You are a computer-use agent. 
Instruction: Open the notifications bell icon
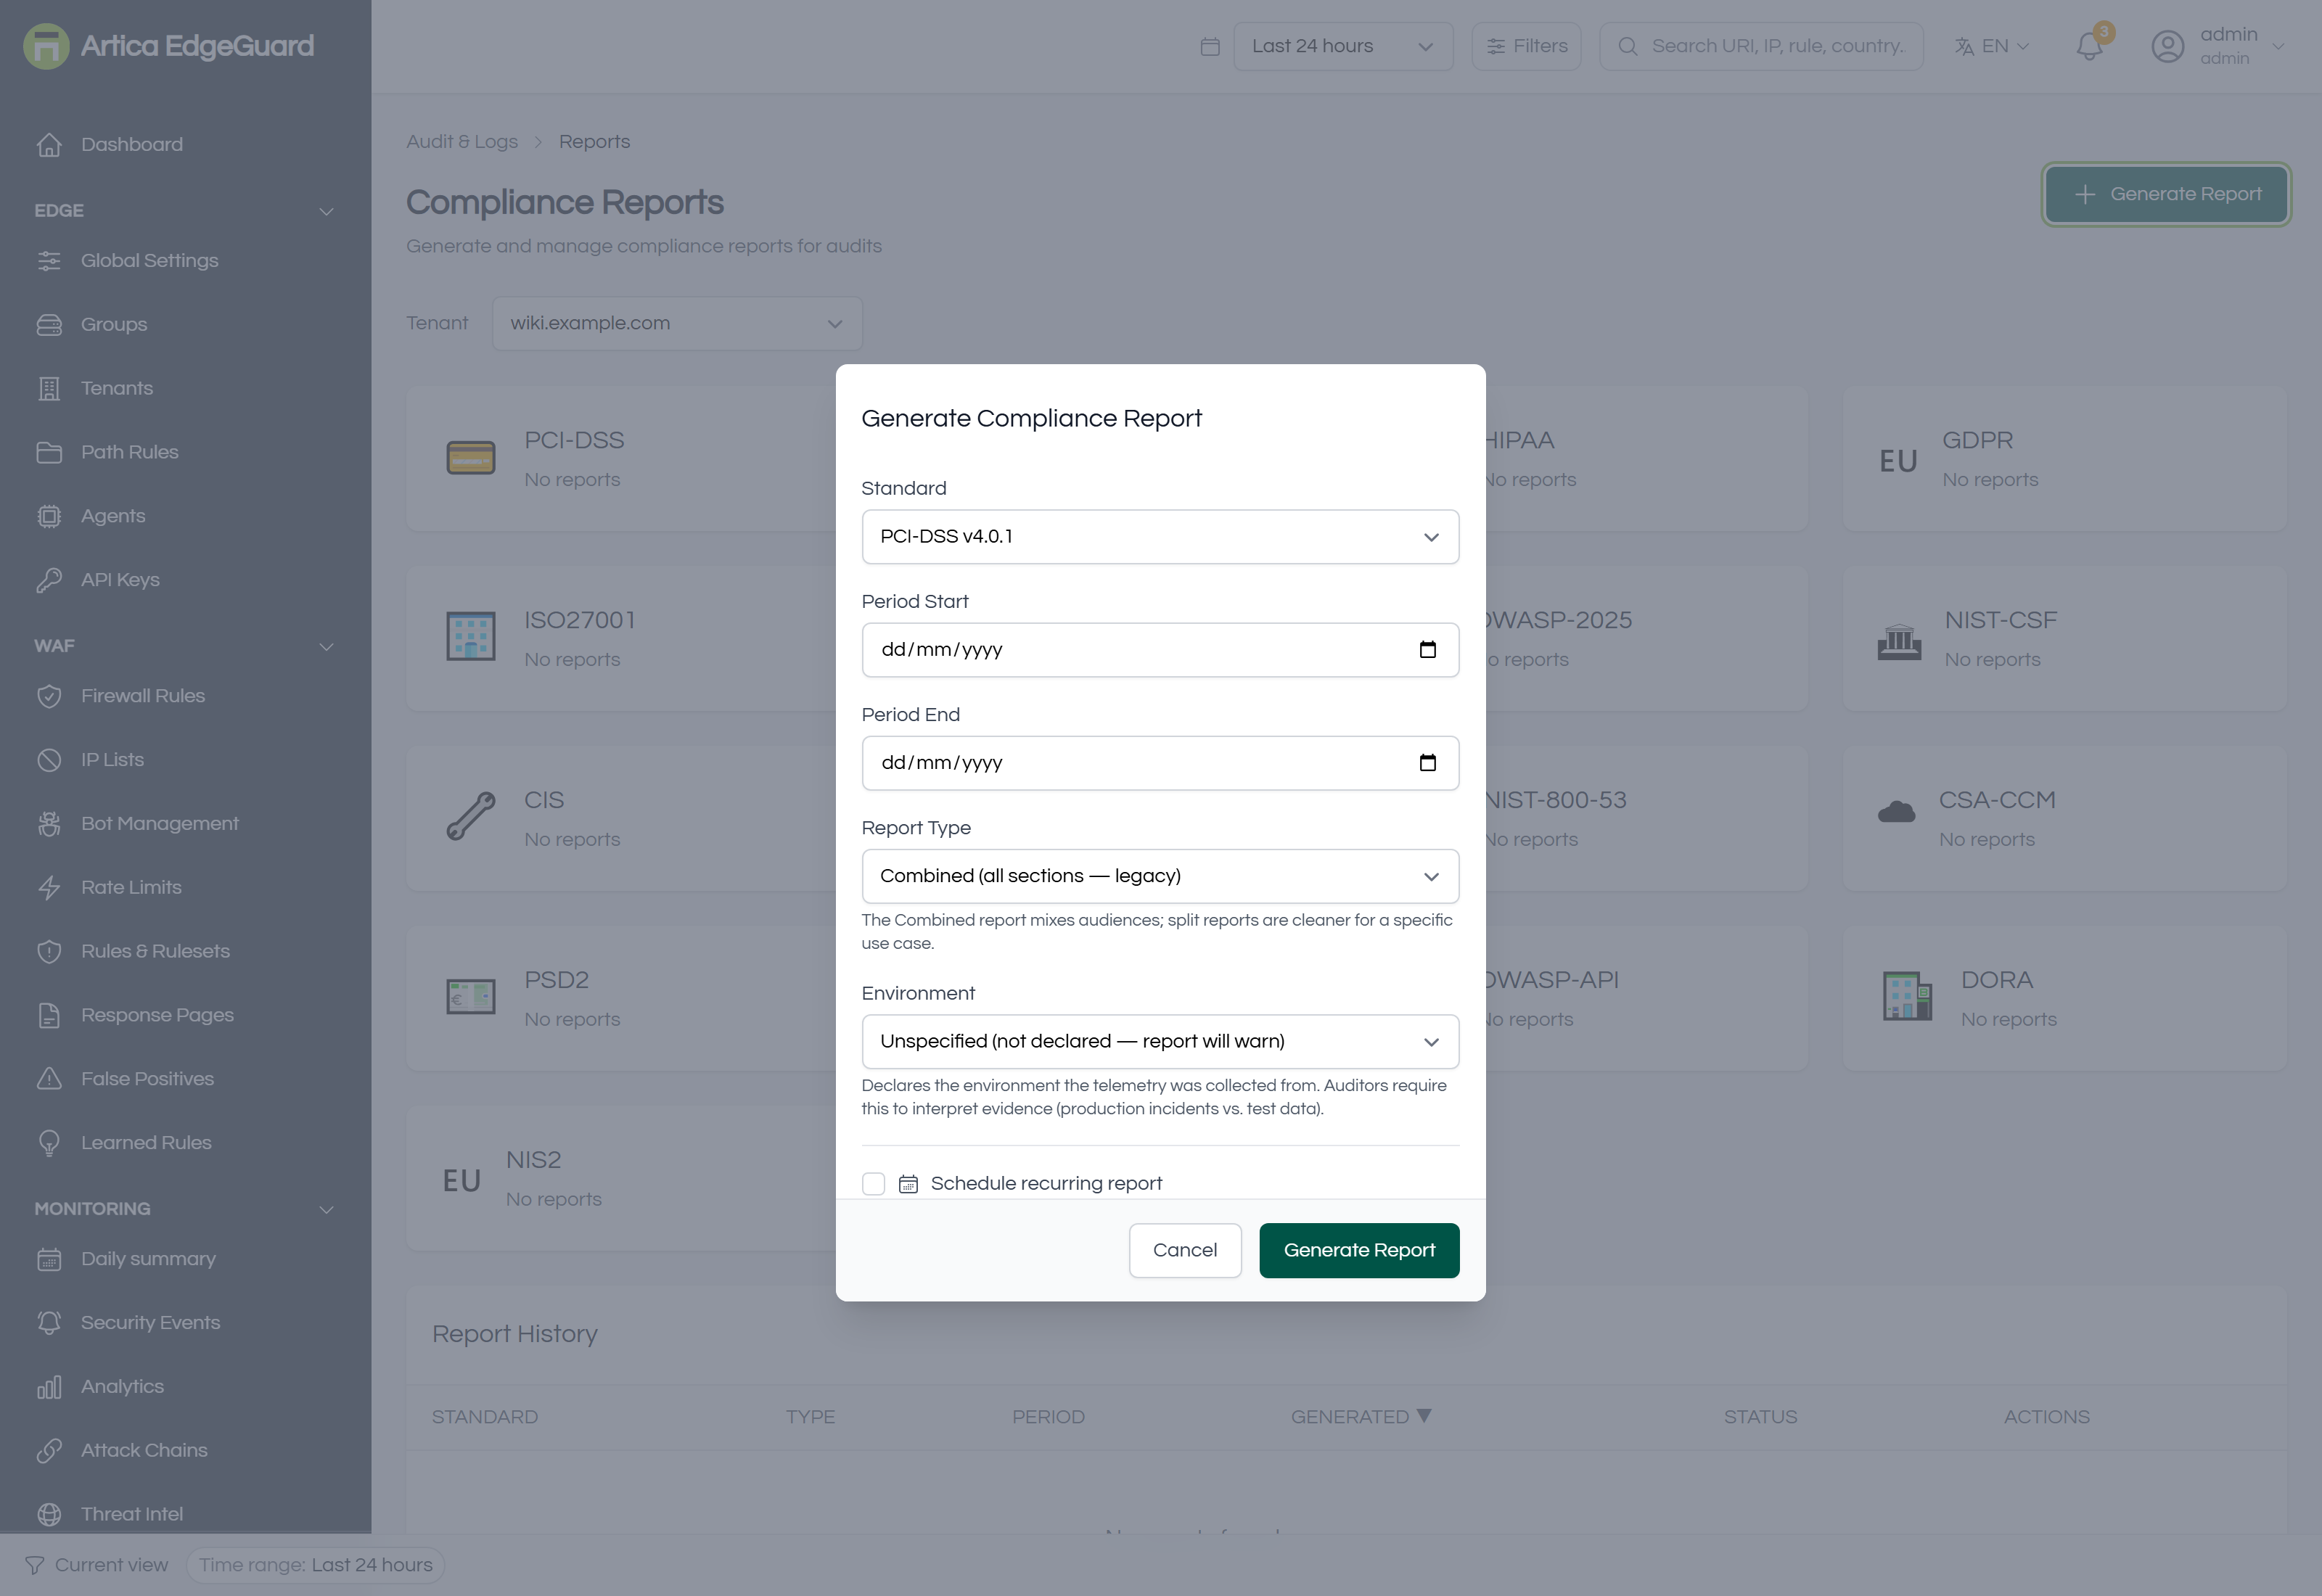coord(2089,46)
